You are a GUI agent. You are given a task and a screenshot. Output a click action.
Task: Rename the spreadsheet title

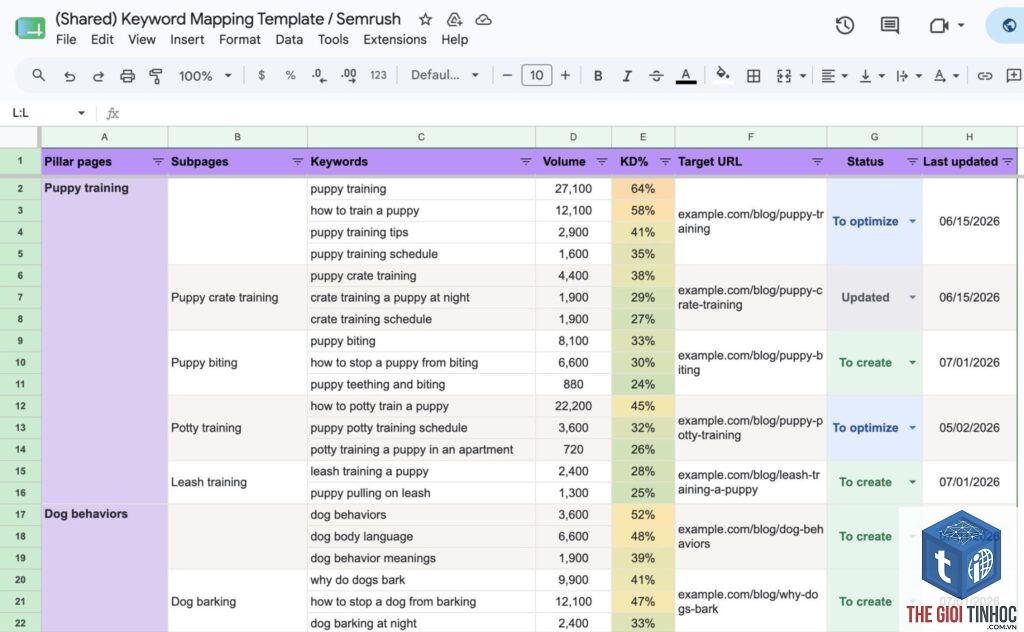(228, 19)
